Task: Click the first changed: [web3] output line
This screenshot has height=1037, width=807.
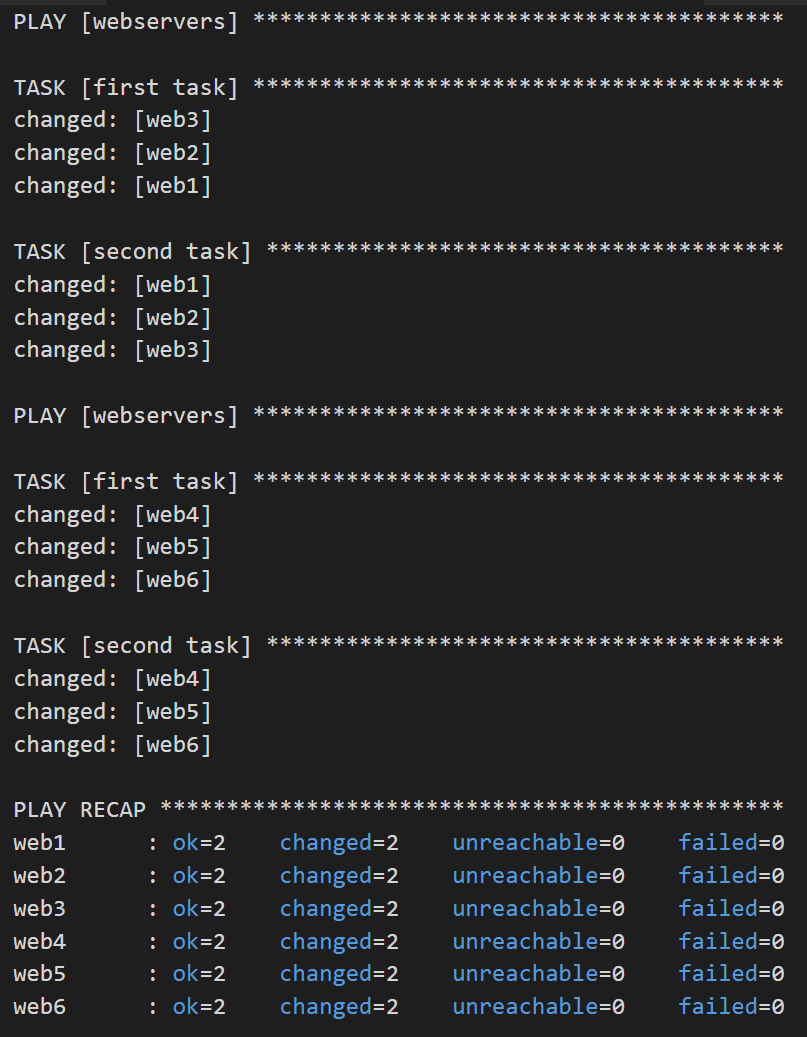Action: [113, 121]
